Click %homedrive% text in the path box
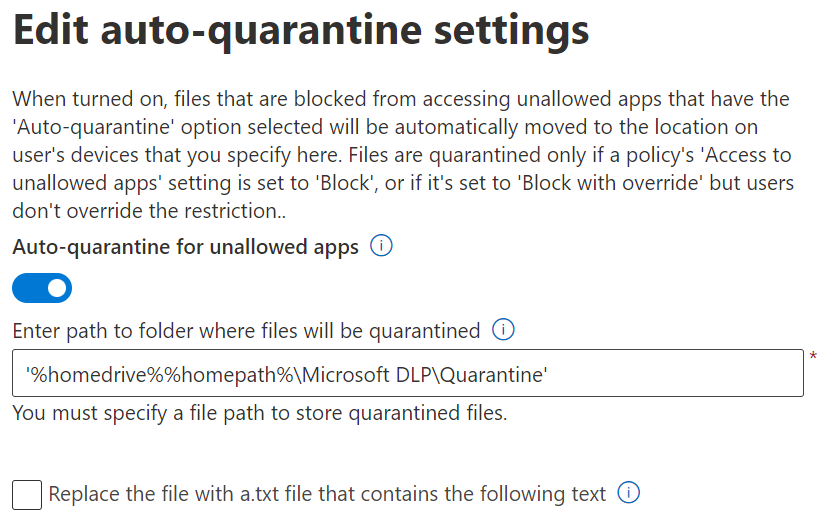This screenshot has width=824, height=516. [x=95, y=375]
